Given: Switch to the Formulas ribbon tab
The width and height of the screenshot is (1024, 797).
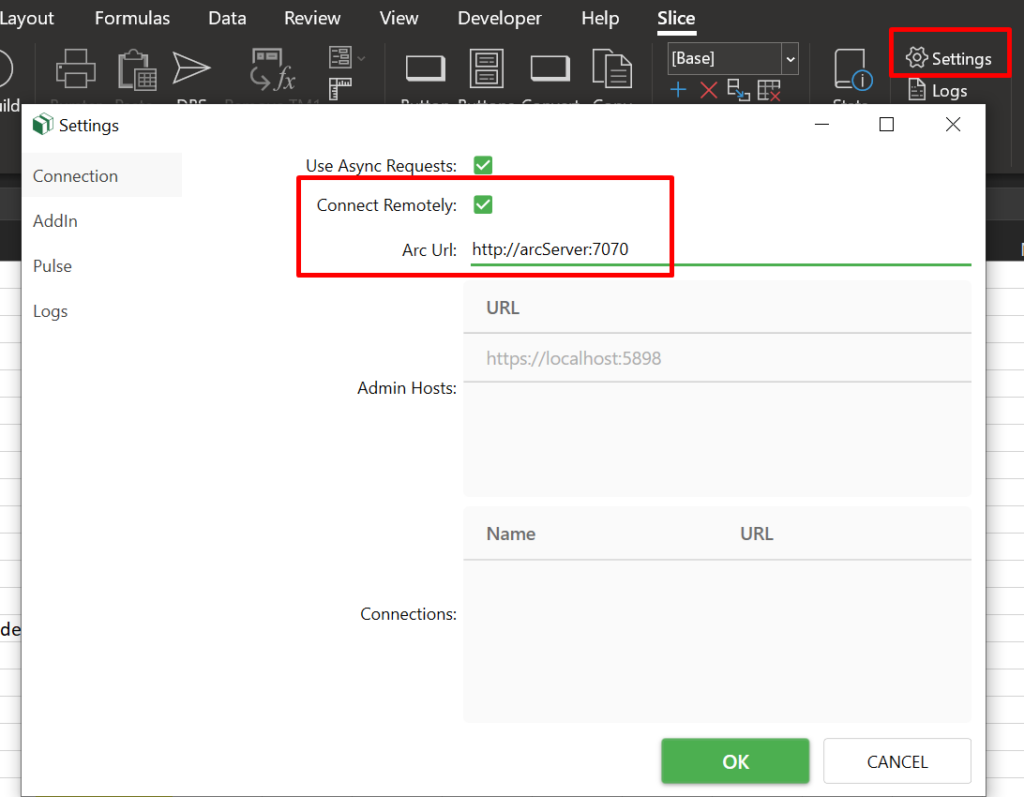Looking at the screenshot, I should pos(132,18).
